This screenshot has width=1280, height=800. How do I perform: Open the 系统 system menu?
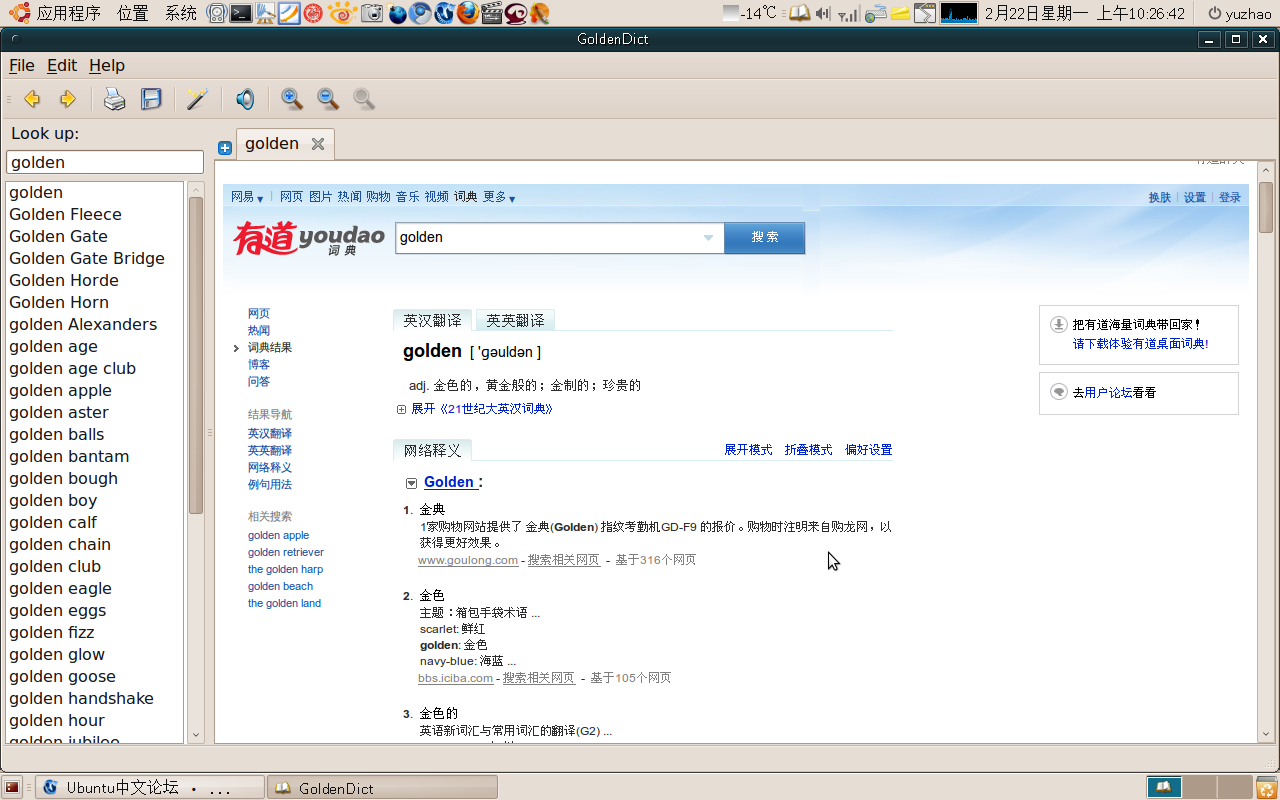pos(181,13)
